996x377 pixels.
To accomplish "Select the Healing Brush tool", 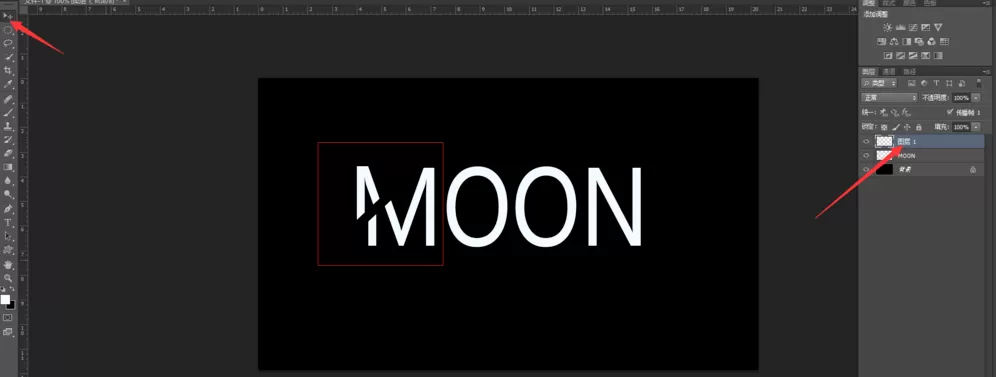I will (8, 100).
